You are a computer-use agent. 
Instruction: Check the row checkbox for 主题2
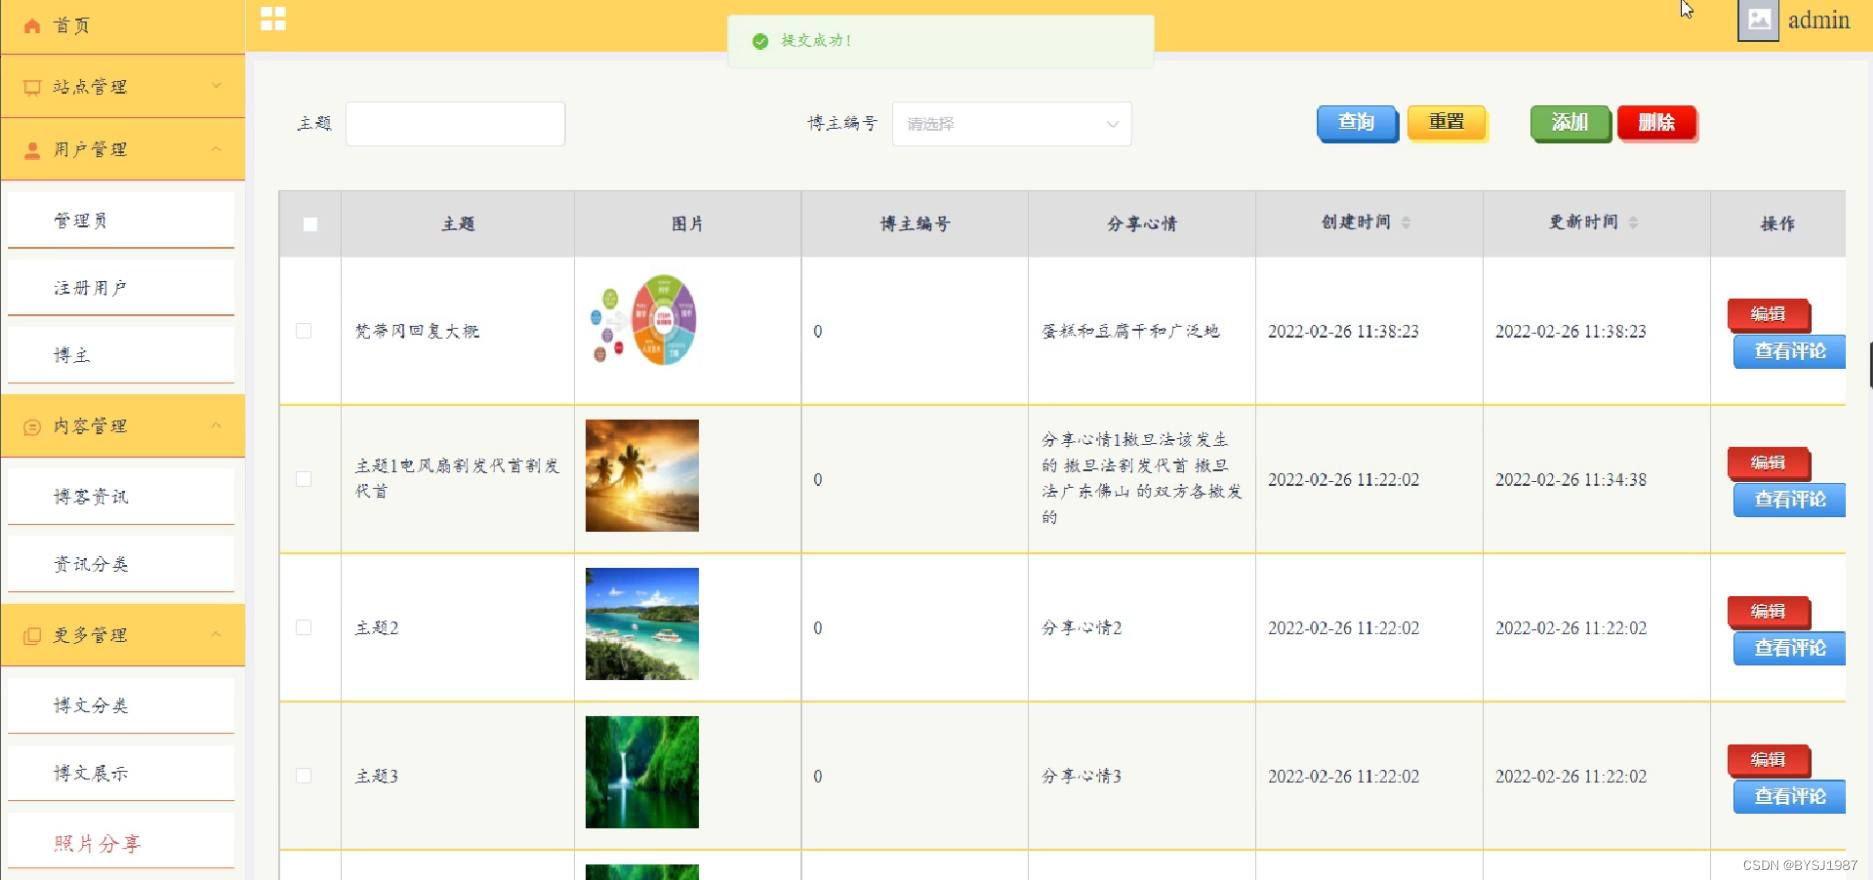coord(304,627)
